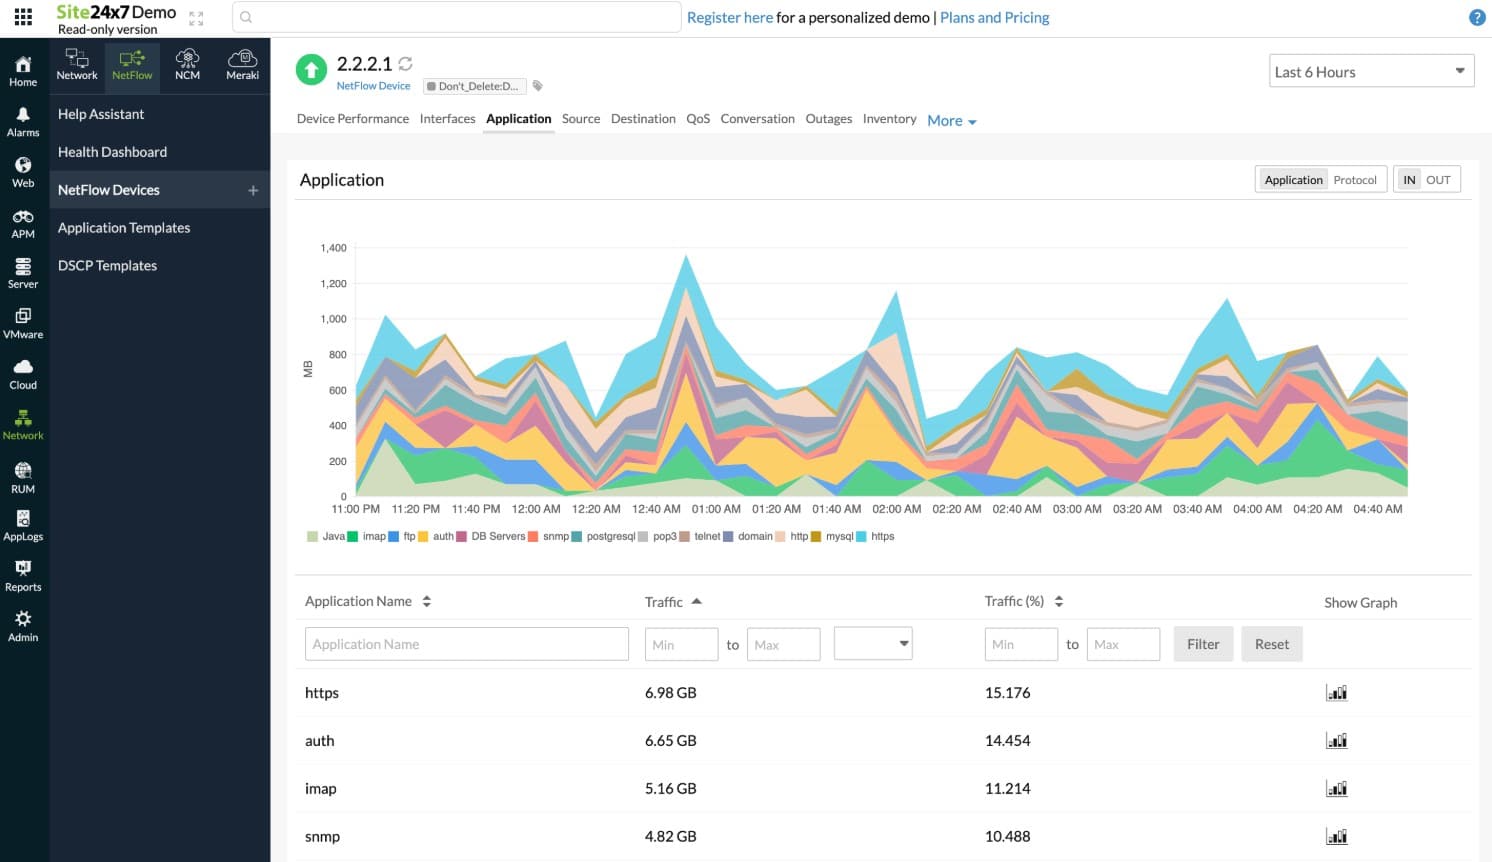Show graph icon for snmp row
Image resolution: width=1492 pixels, height=862 pixels.
pyautogui.click(x=1337, y=836)
